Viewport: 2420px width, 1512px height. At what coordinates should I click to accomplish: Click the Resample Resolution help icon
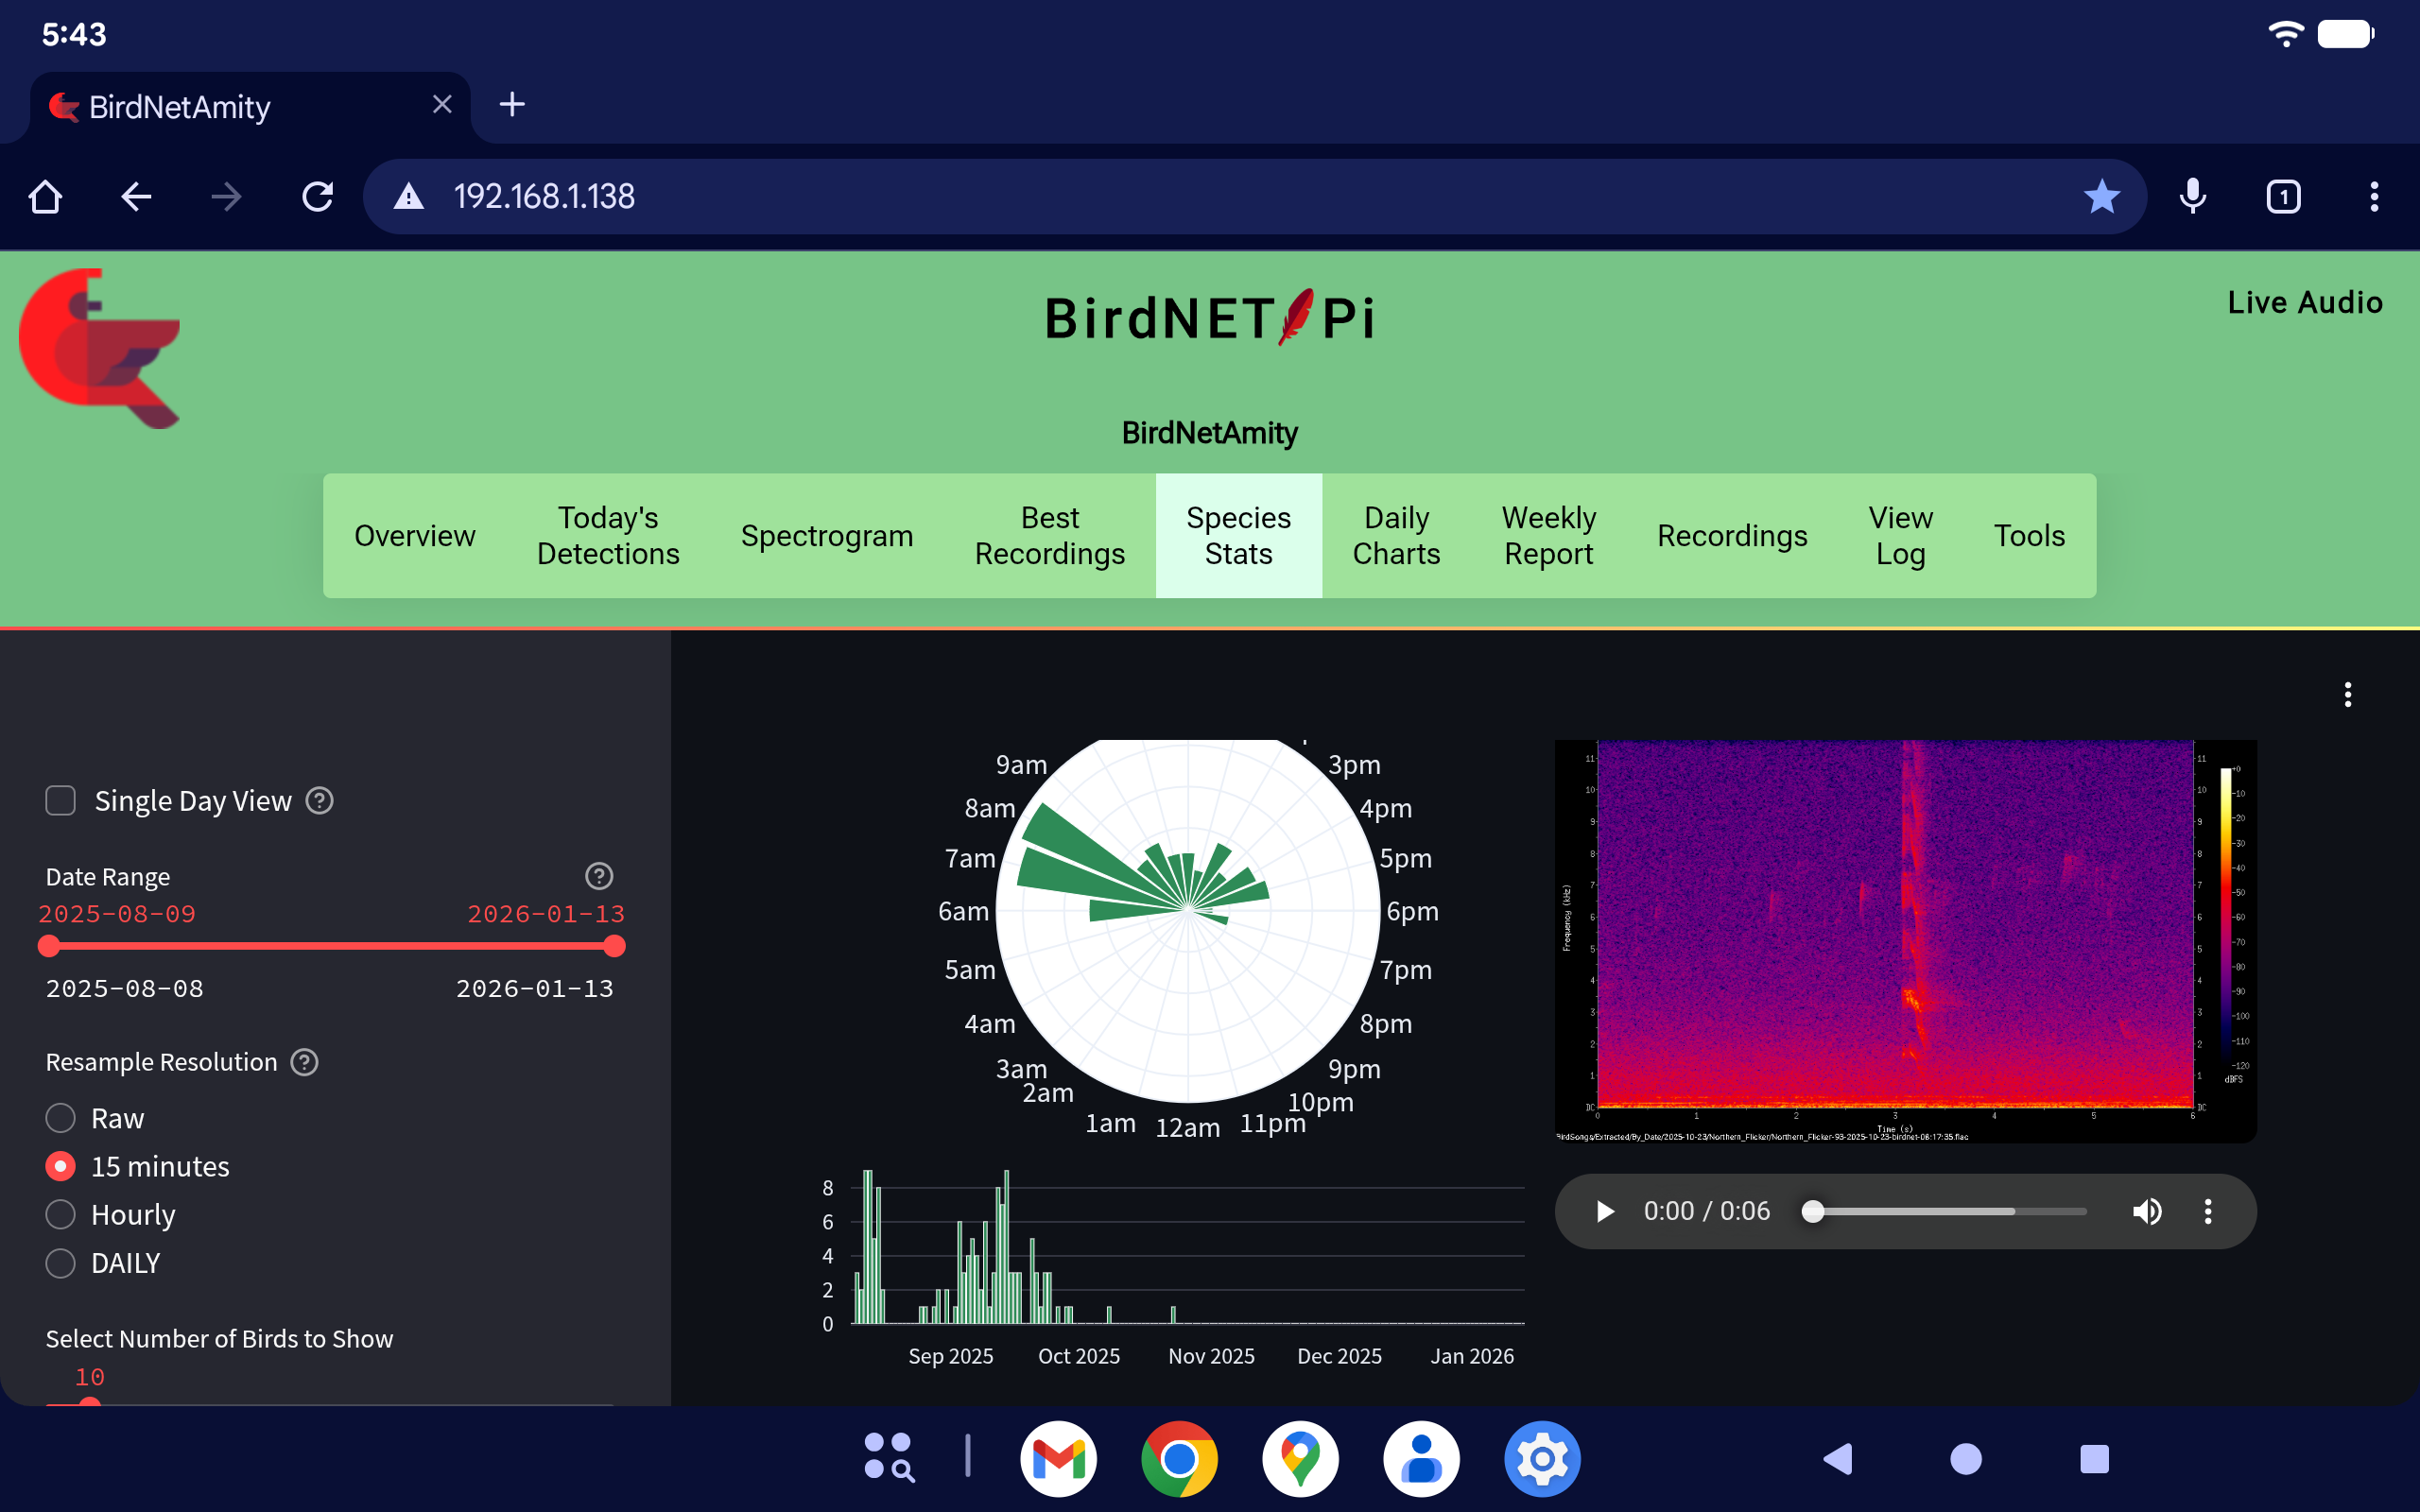[x=304, y=1062]
